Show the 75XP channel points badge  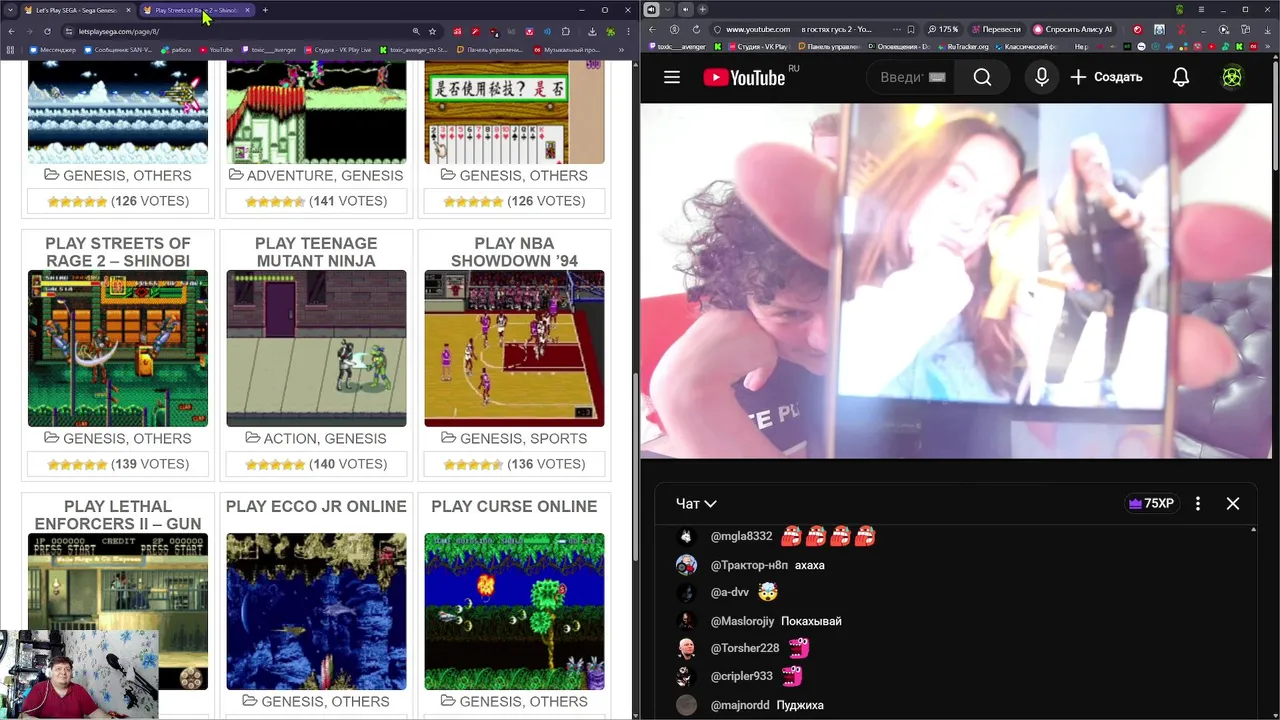[x=1151, y=504]
